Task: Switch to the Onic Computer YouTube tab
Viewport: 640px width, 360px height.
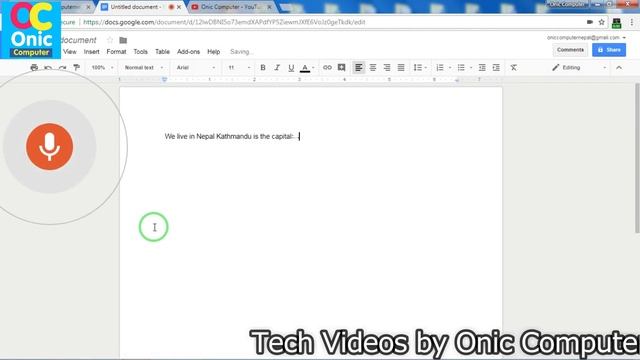Action: coord(229,7)
